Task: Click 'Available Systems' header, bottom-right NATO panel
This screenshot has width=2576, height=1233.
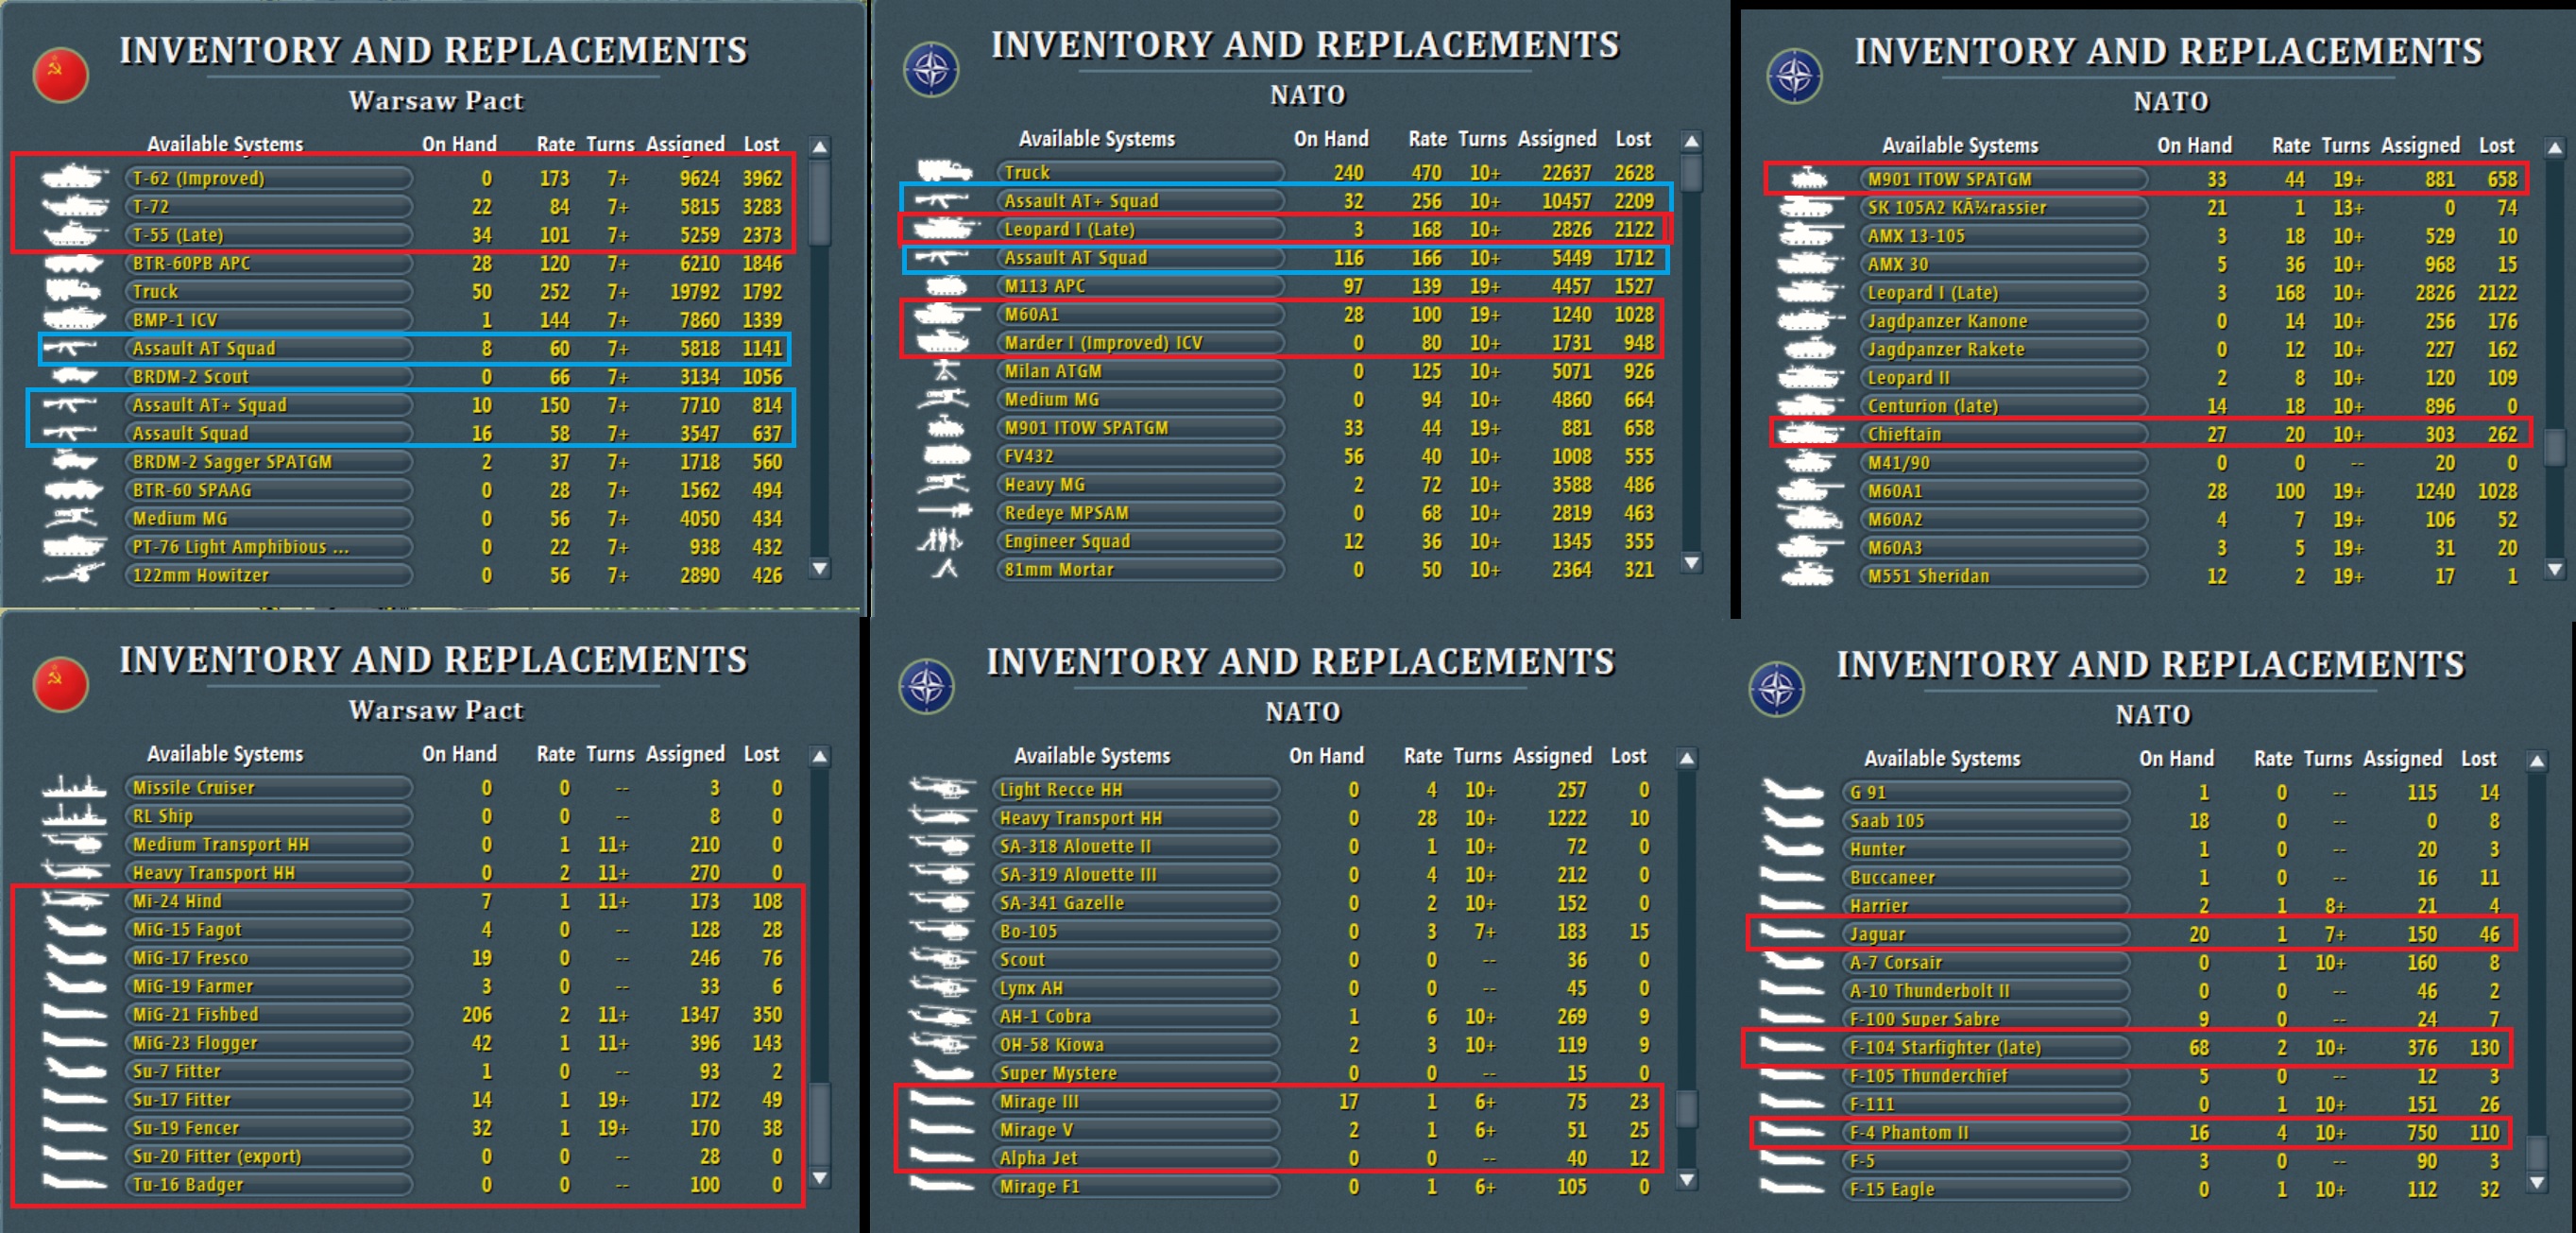Action: (1942, 759)
